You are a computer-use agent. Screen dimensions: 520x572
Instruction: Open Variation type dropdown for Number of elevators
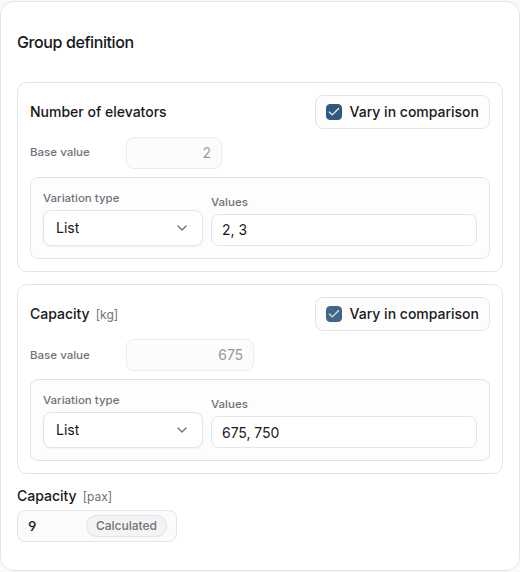tap(123, 228)
